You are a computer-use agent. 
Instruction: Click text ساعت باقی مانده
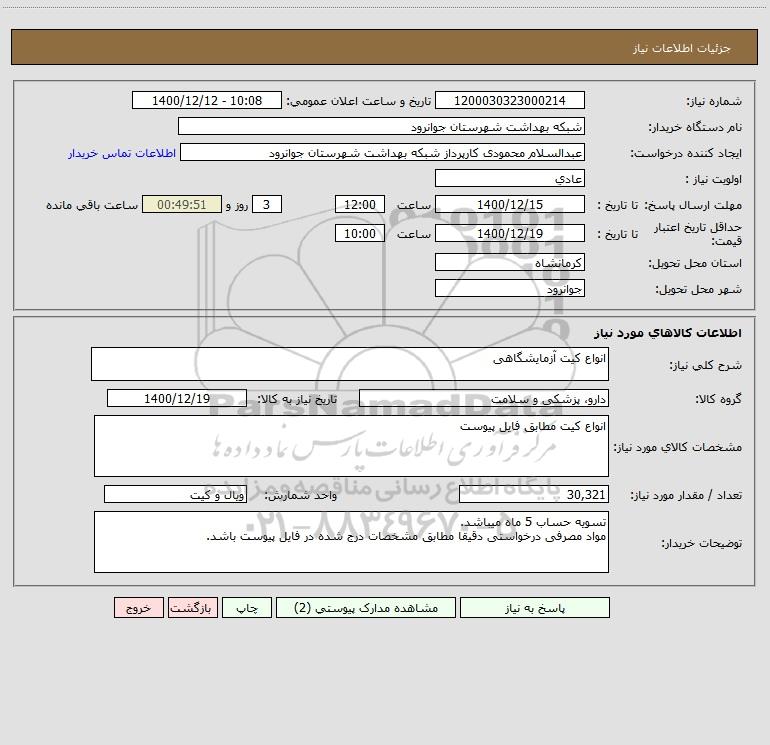pos(92,205)
